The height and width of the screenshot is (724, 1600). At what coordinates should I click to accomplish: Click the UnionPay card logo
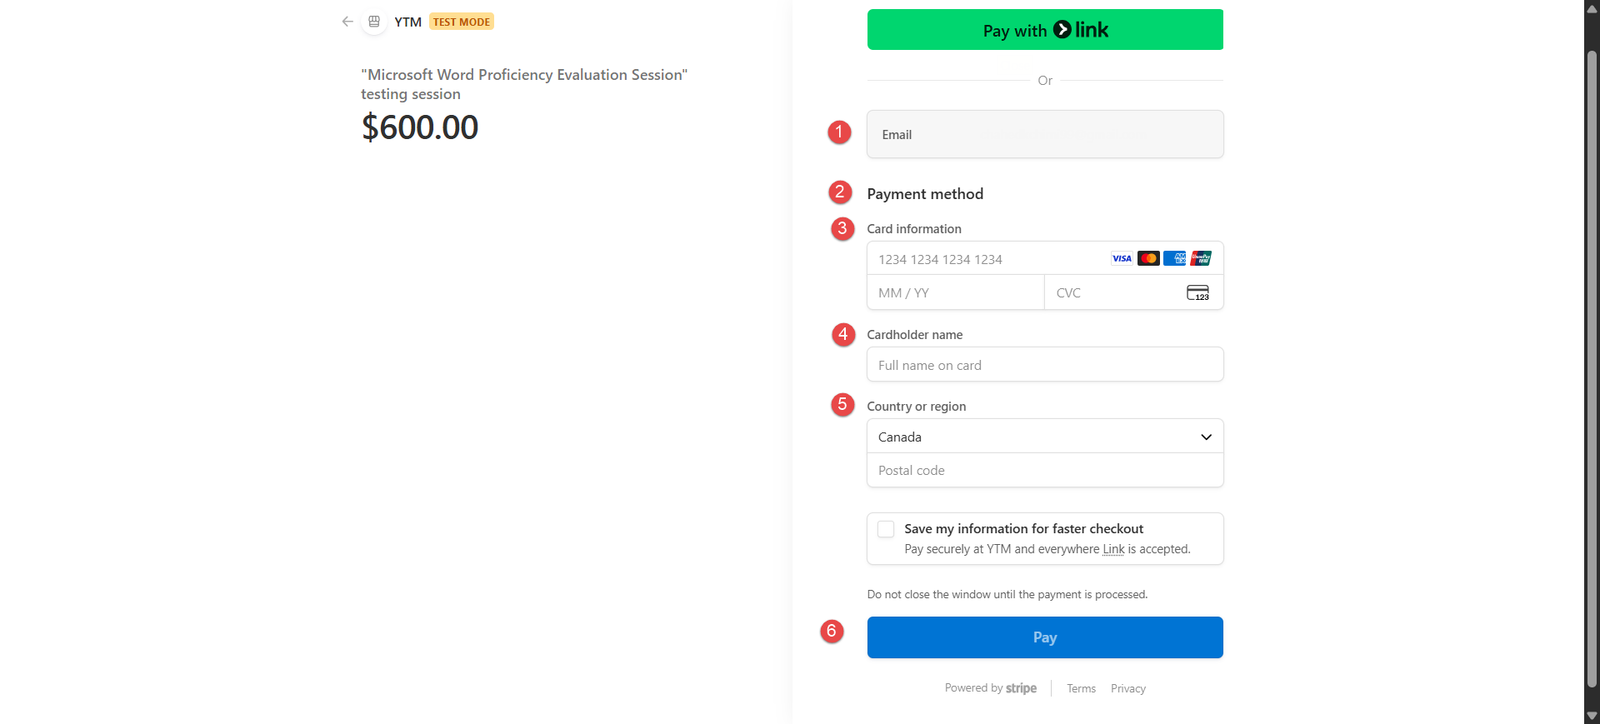coord(1201,258)
